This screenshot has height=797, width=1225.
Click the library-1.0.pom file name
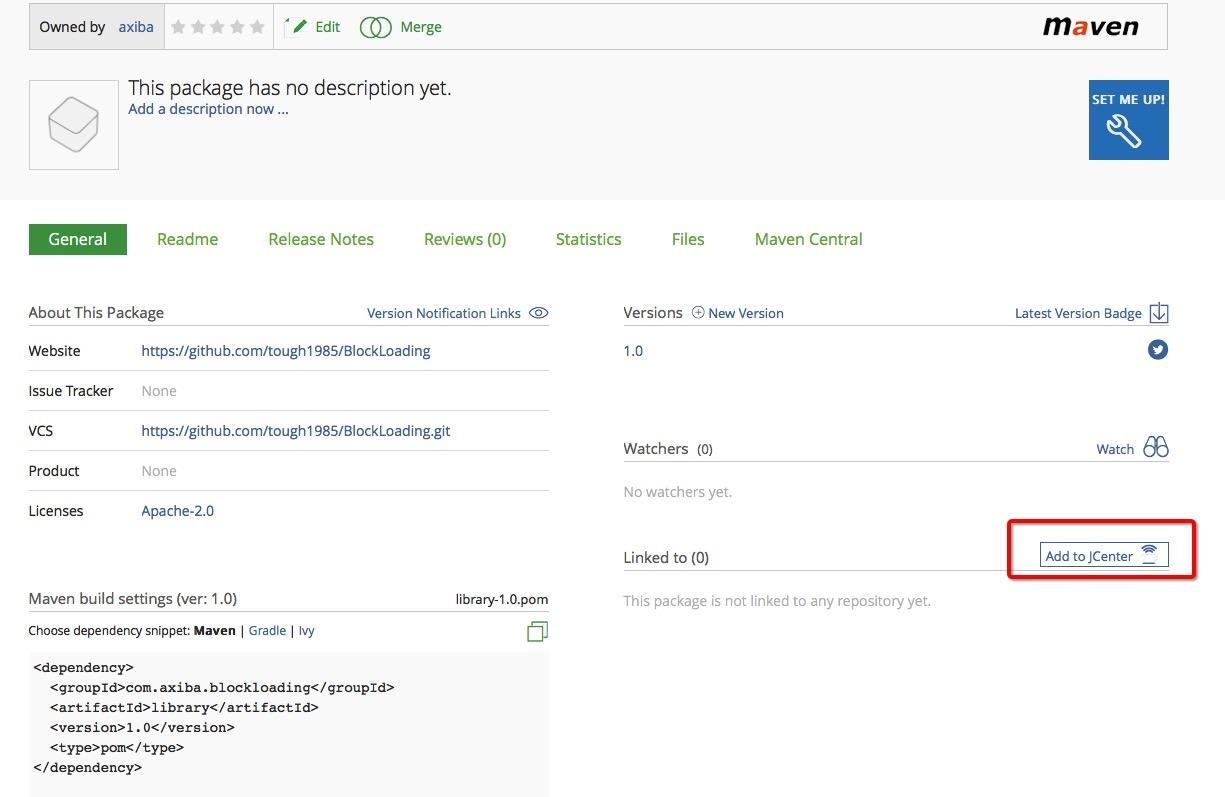point(502,599)
